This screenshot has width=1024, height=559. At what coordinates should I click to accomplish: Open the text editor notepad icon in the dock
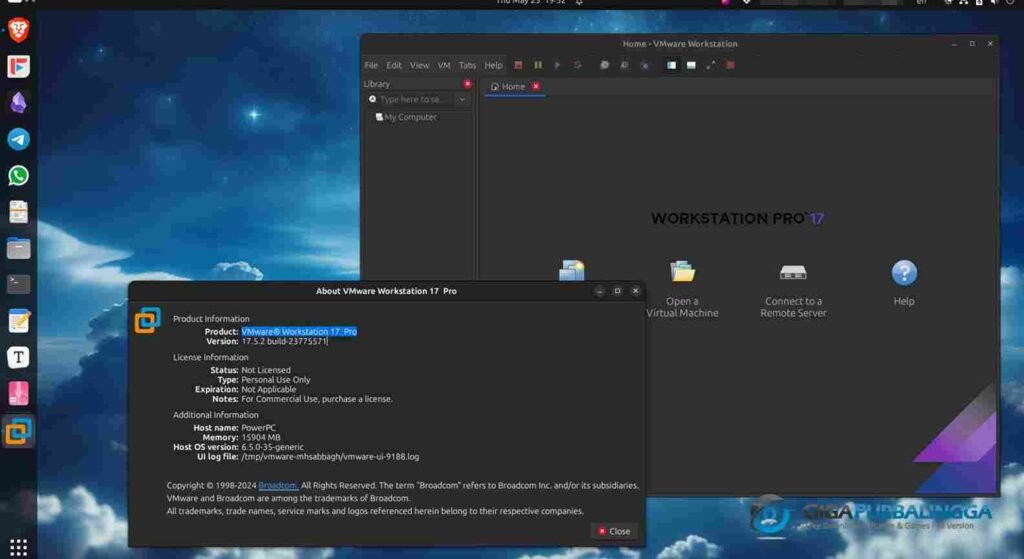click(18, 321)
